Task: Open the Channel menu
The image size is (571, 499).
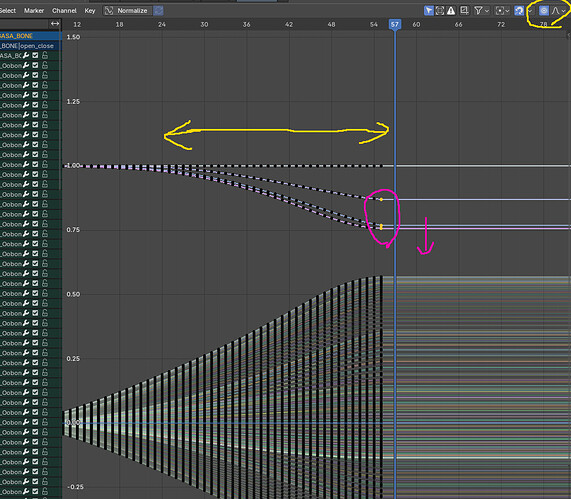Action: (64, 11)
